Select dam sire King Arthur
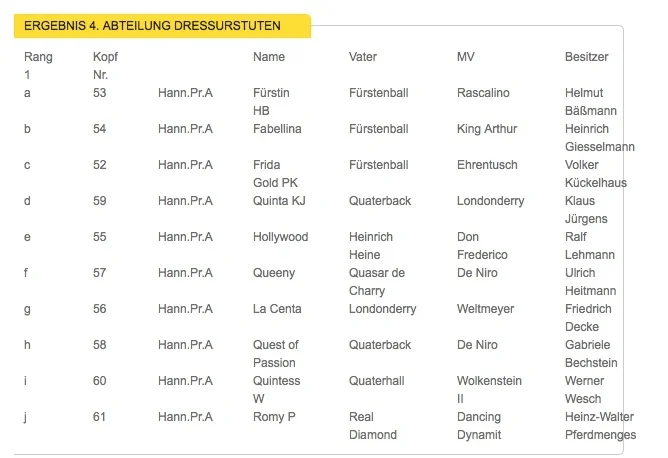This screenshot has width=668, height=458. [487, 129]
